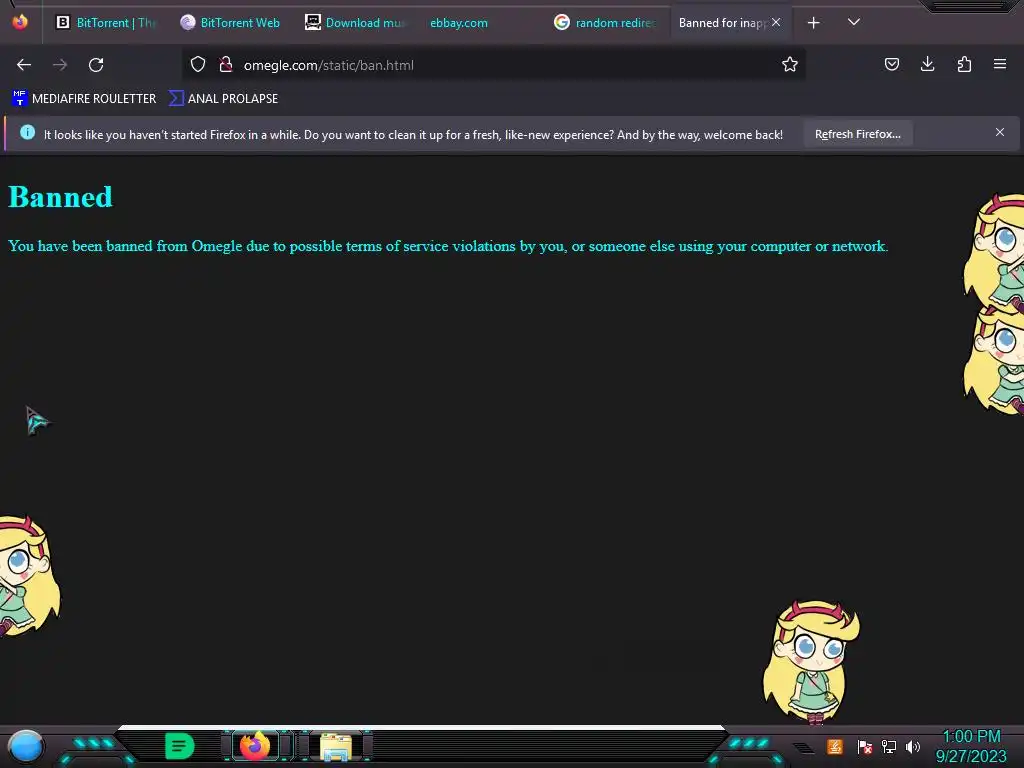The width and height of the screenshot is (1024, 768).
Task: Open the Start orb button
Action: (25, 746)
